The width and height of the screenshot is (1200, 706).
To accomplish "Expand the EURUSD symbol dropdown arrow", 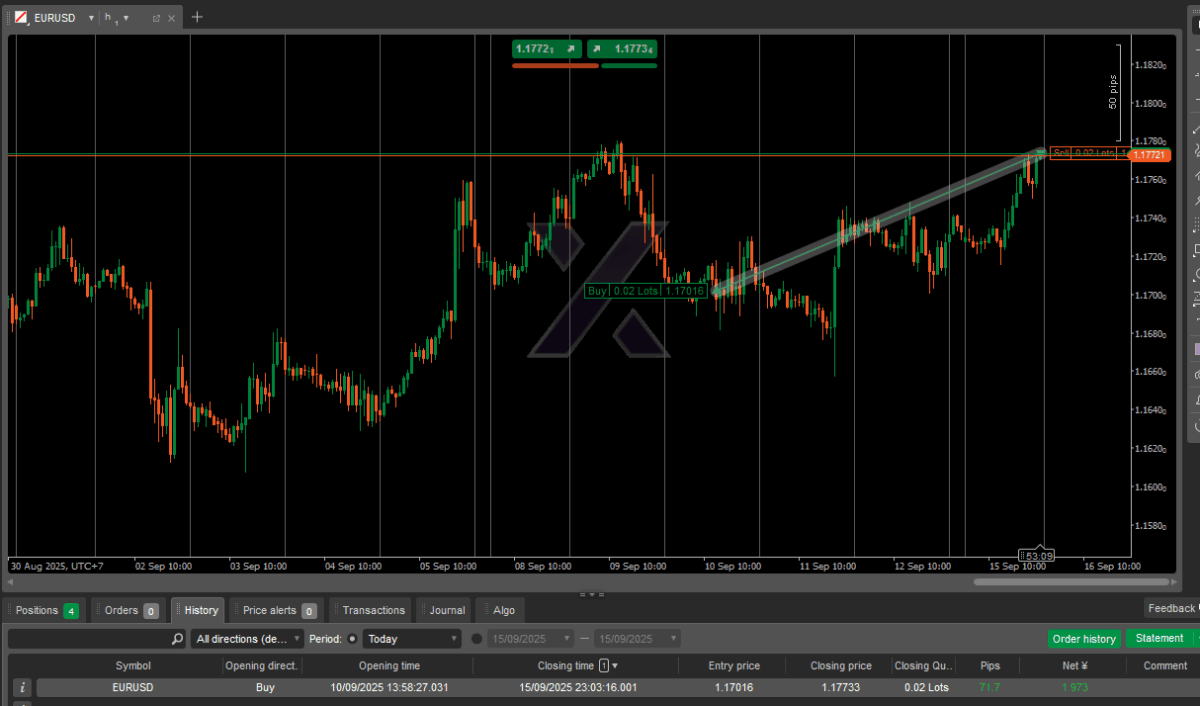I will point(91,18).
